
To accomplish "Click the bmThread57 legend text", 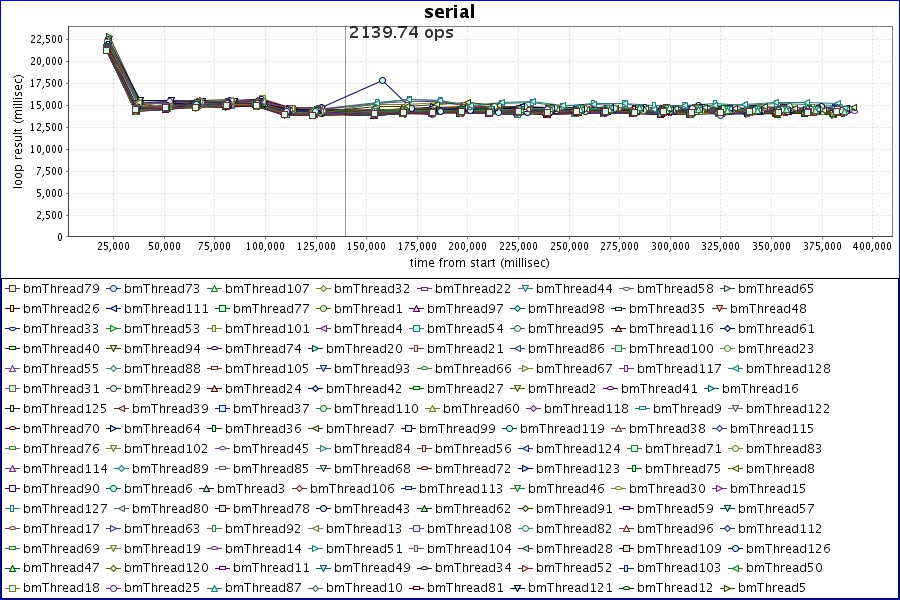I will pyautogui.click(x=776, y=509).
